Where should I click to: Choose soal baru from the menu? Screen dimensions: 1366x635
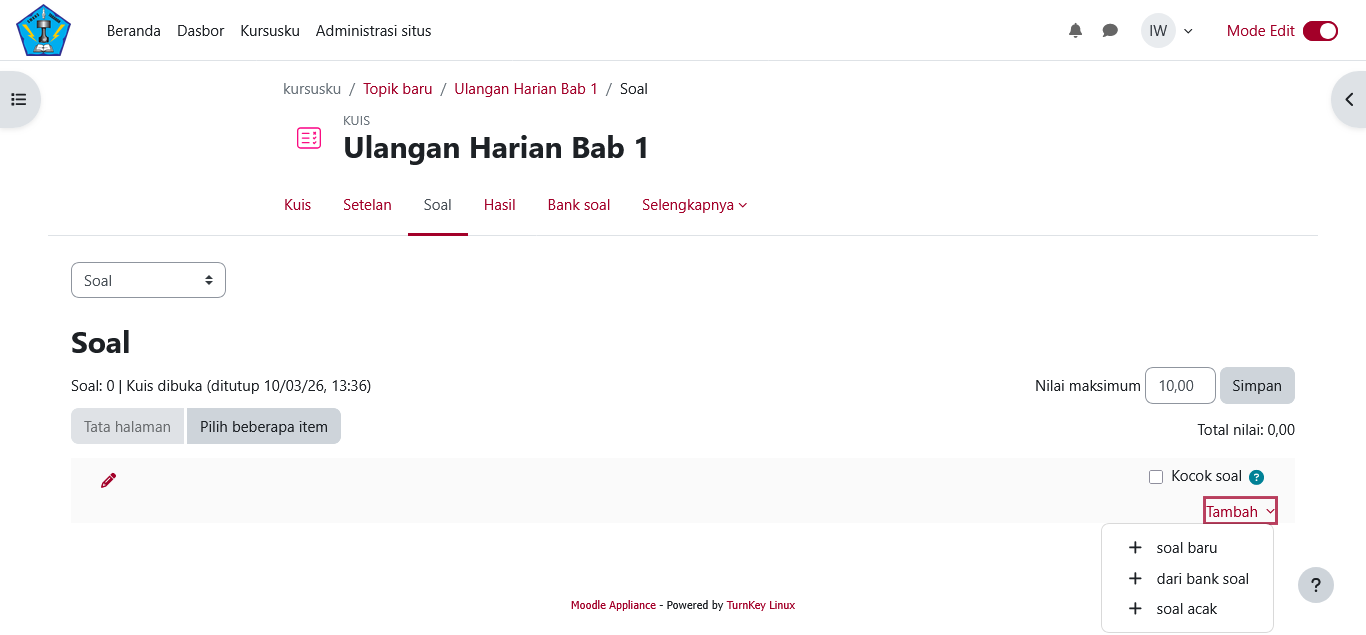[x=1186, y=548]
